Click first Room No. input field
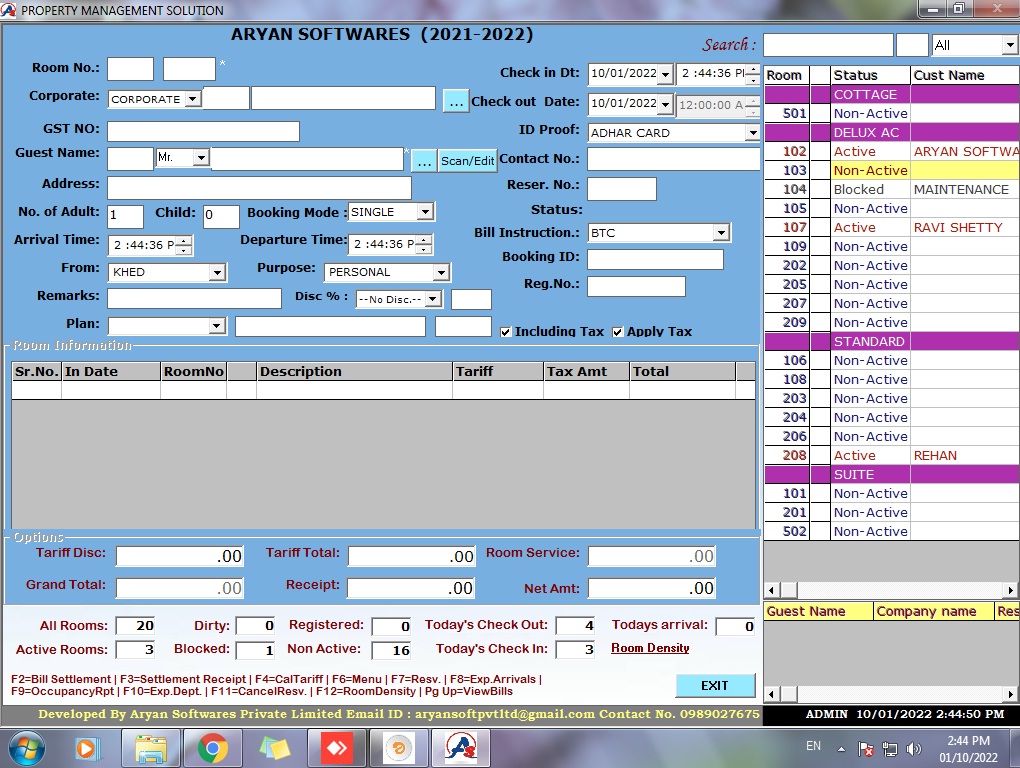The width and height of the screenshot is (1020, 768). coord(130,69)
